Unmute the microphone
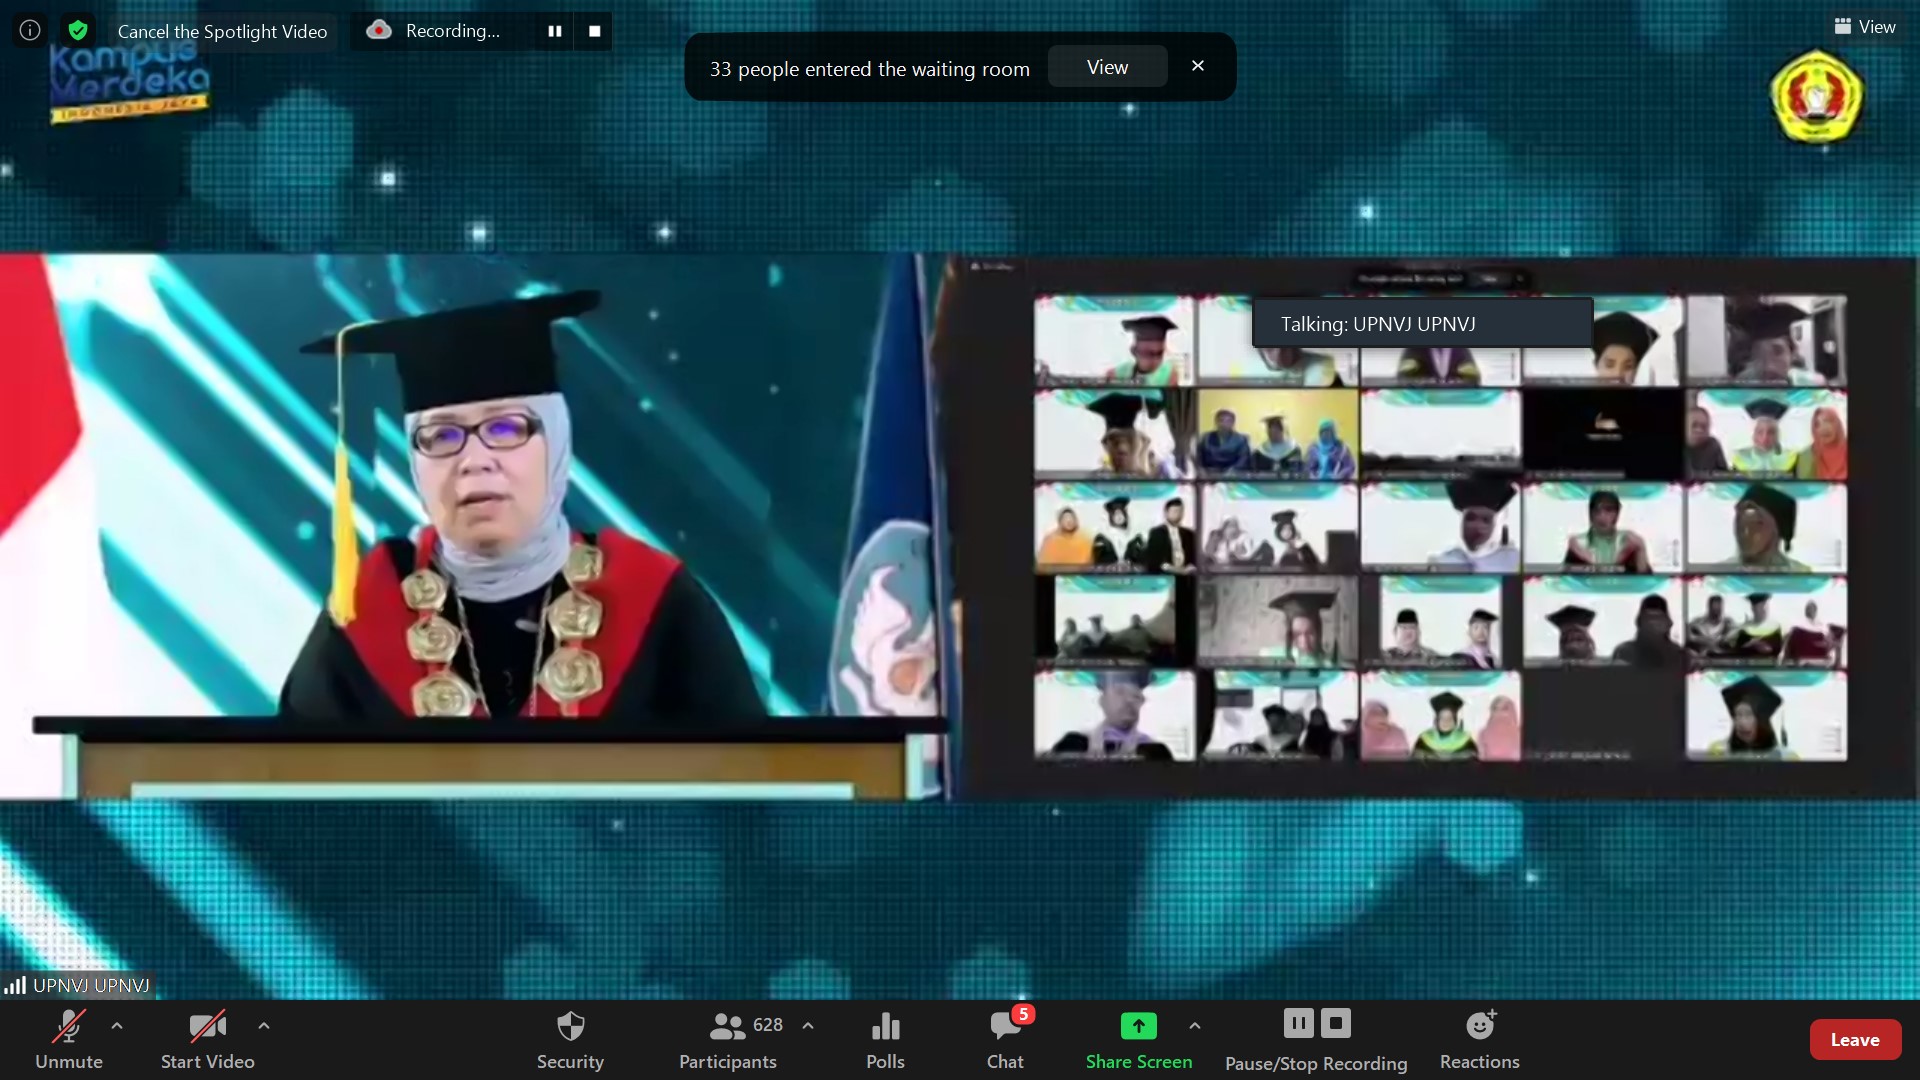 point(69,1038)
